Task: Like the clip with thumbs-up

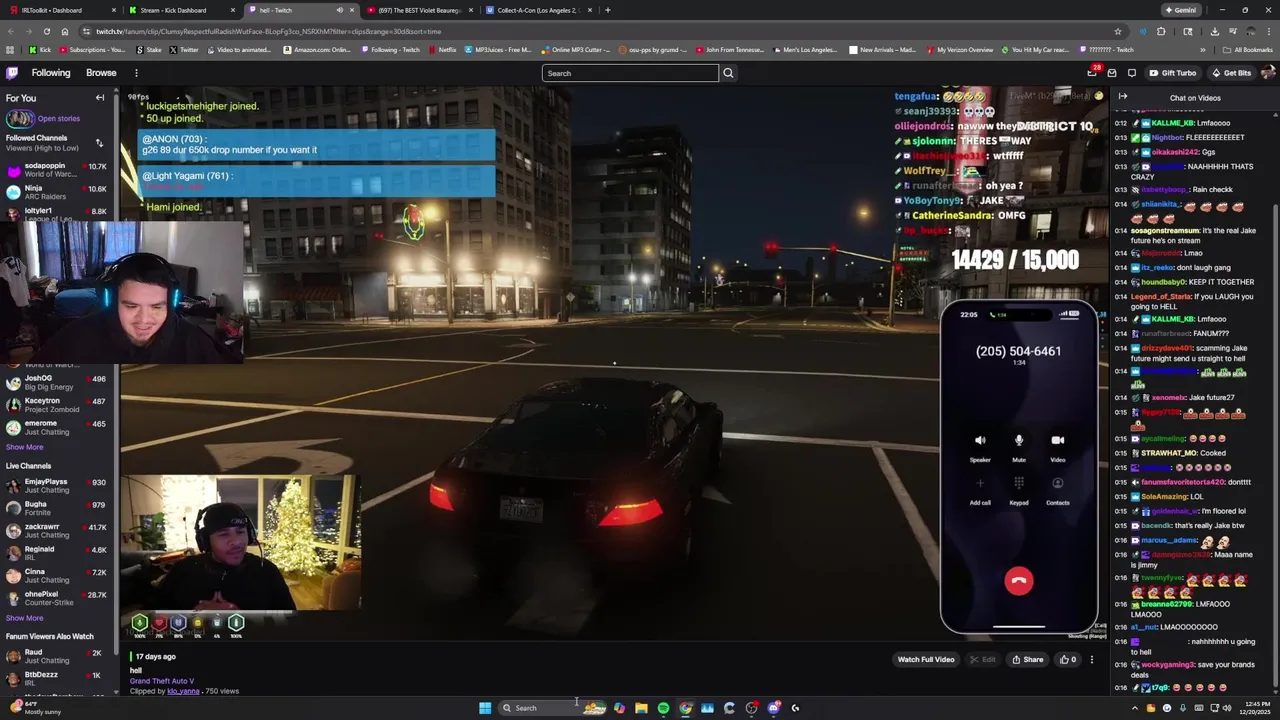Action: pos(1068,659)
